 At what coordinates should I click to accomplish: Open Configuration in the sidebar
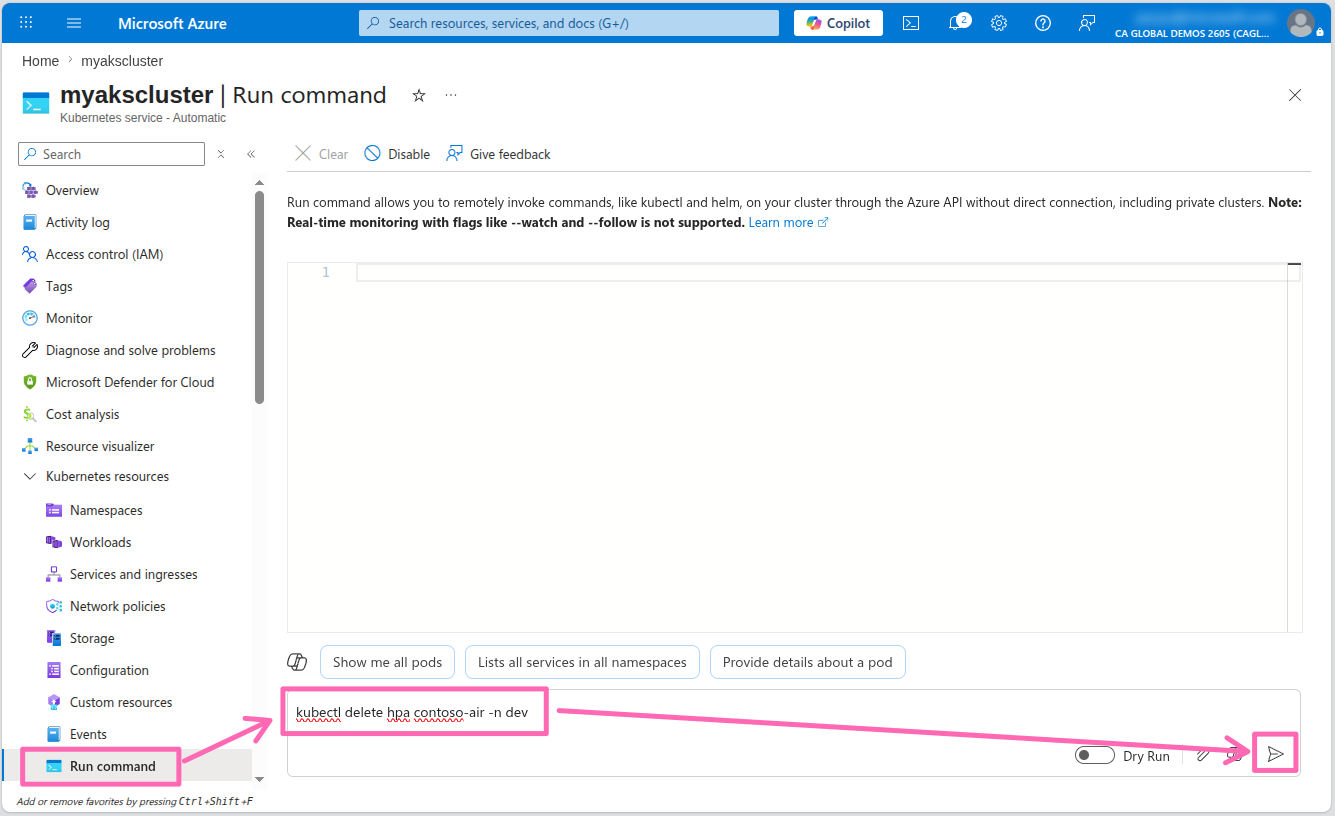109,670
